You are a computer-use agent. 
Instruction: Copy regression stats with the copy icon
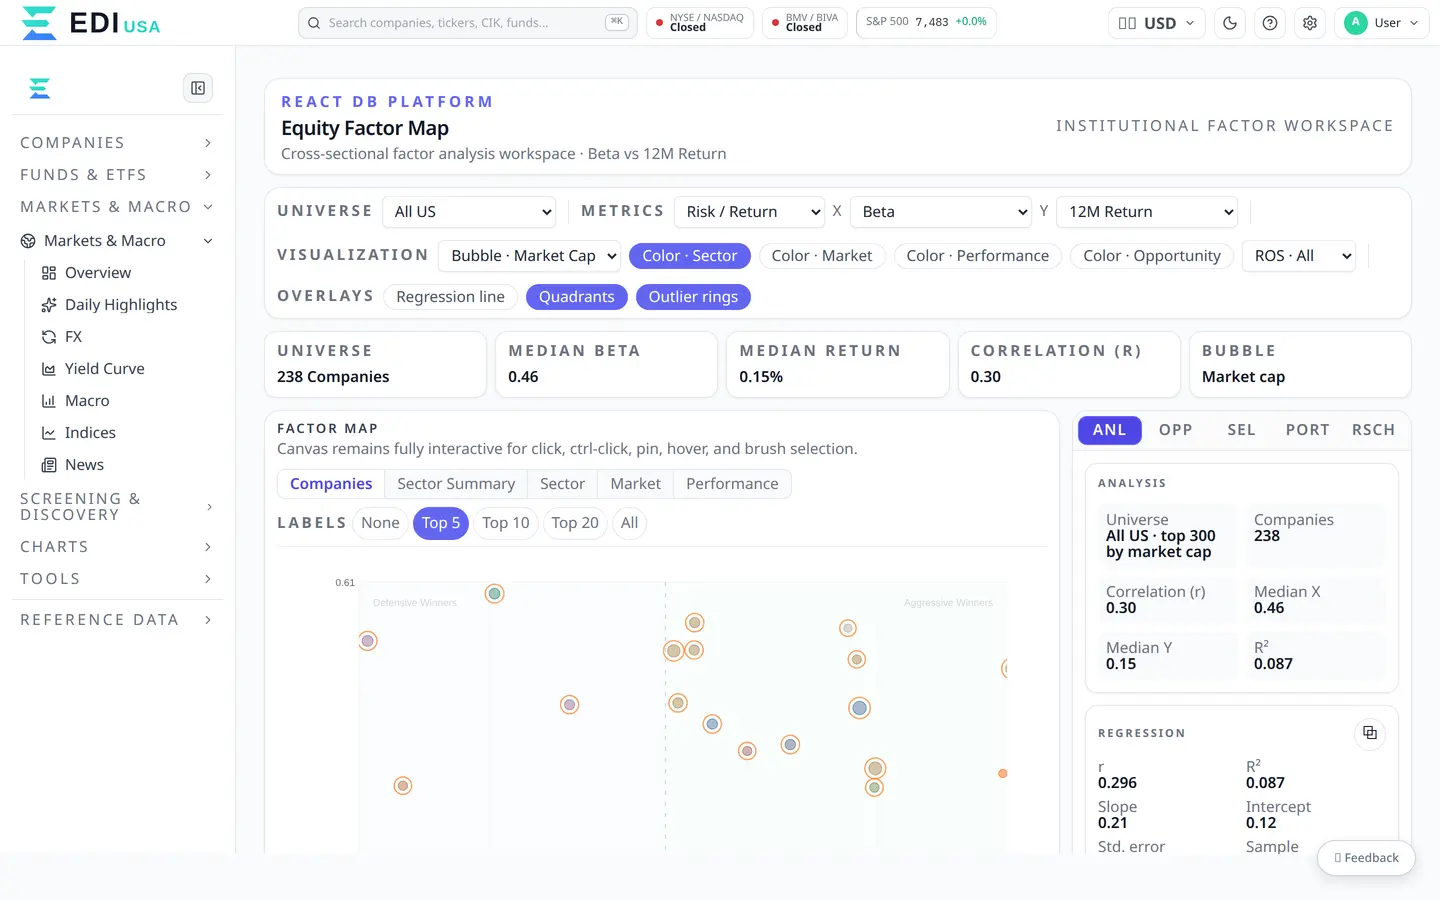click(1370, 733)
